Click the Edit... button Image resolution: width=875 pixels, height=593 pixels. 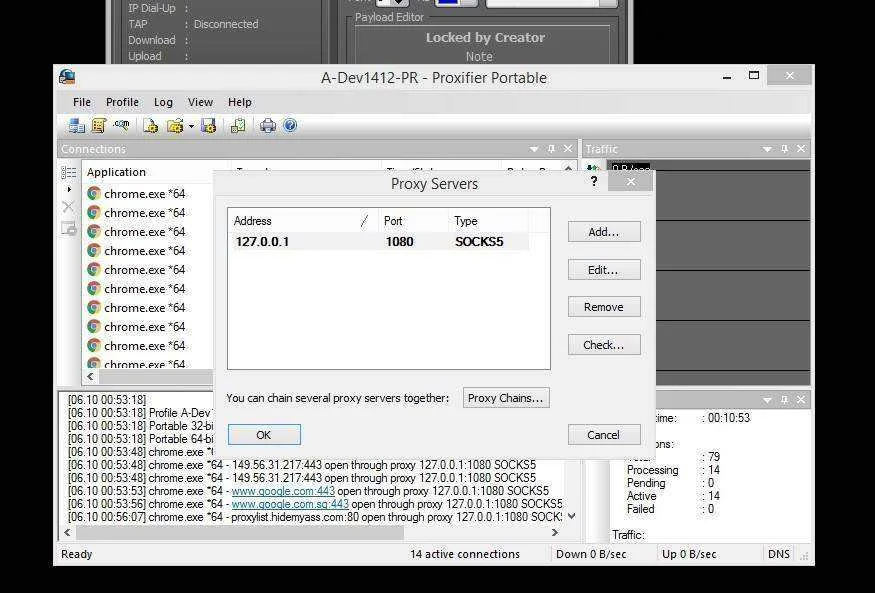click(x=604, y=270)
